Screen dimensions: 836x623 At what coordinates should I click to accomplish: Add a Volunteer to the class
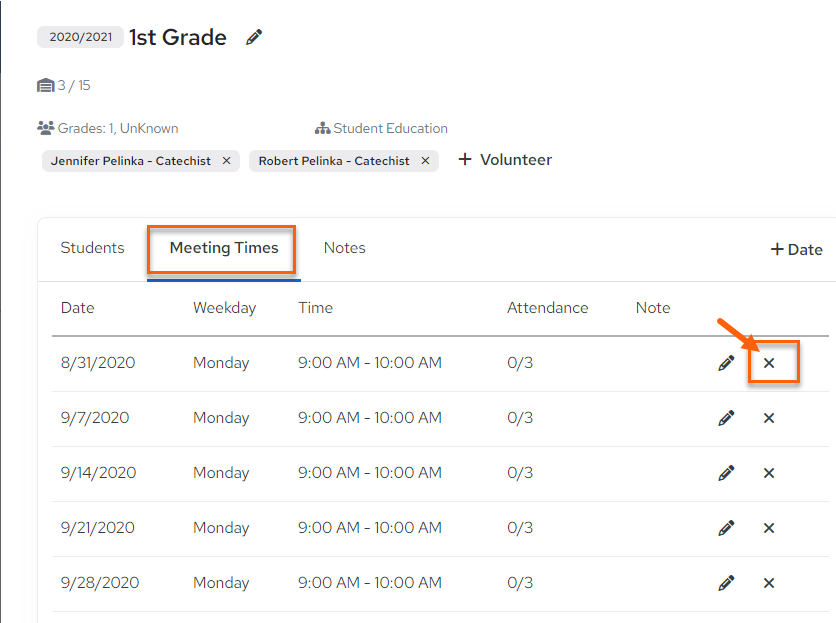tap(505, 159)
